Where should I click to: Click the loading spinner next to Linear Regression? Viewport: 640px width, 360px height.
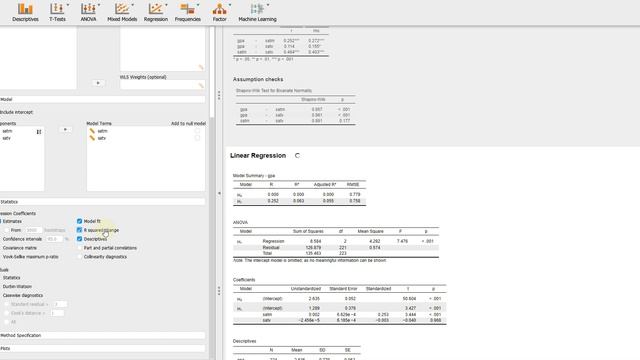pyautogui.click(x=297, y=156)
